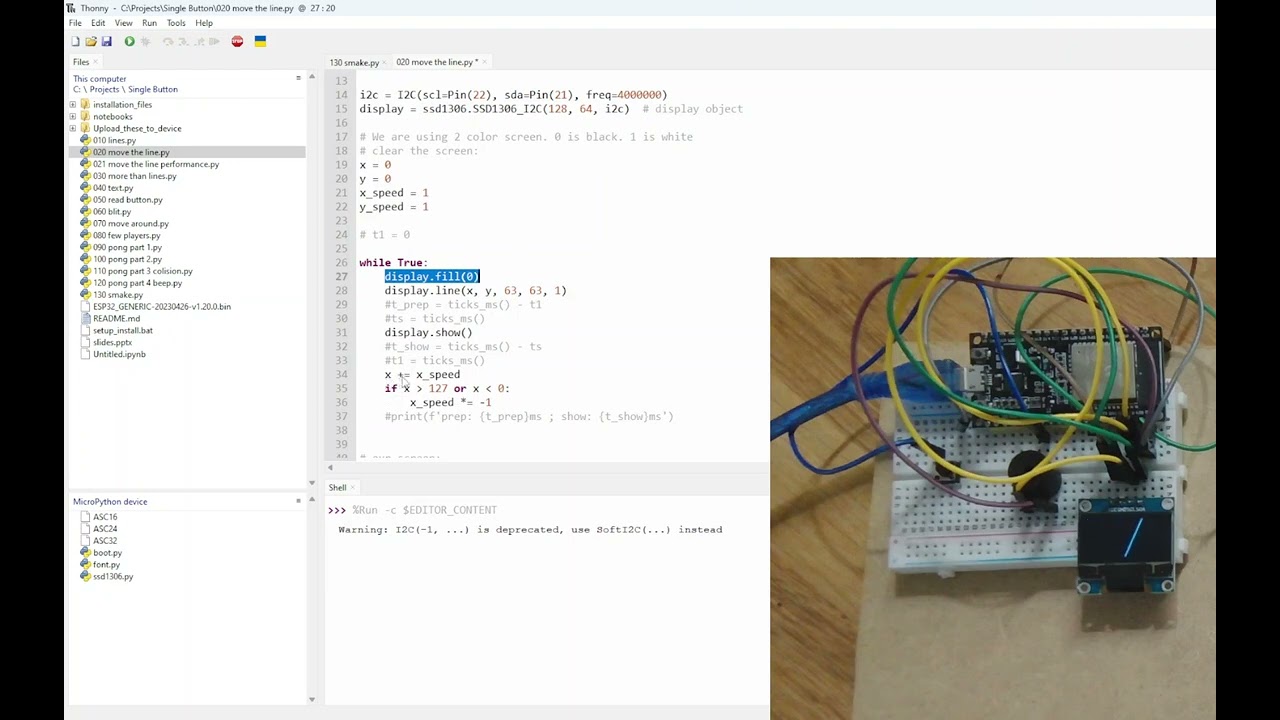
Task: Expand the notebooks folder
Action: point(72,116)
